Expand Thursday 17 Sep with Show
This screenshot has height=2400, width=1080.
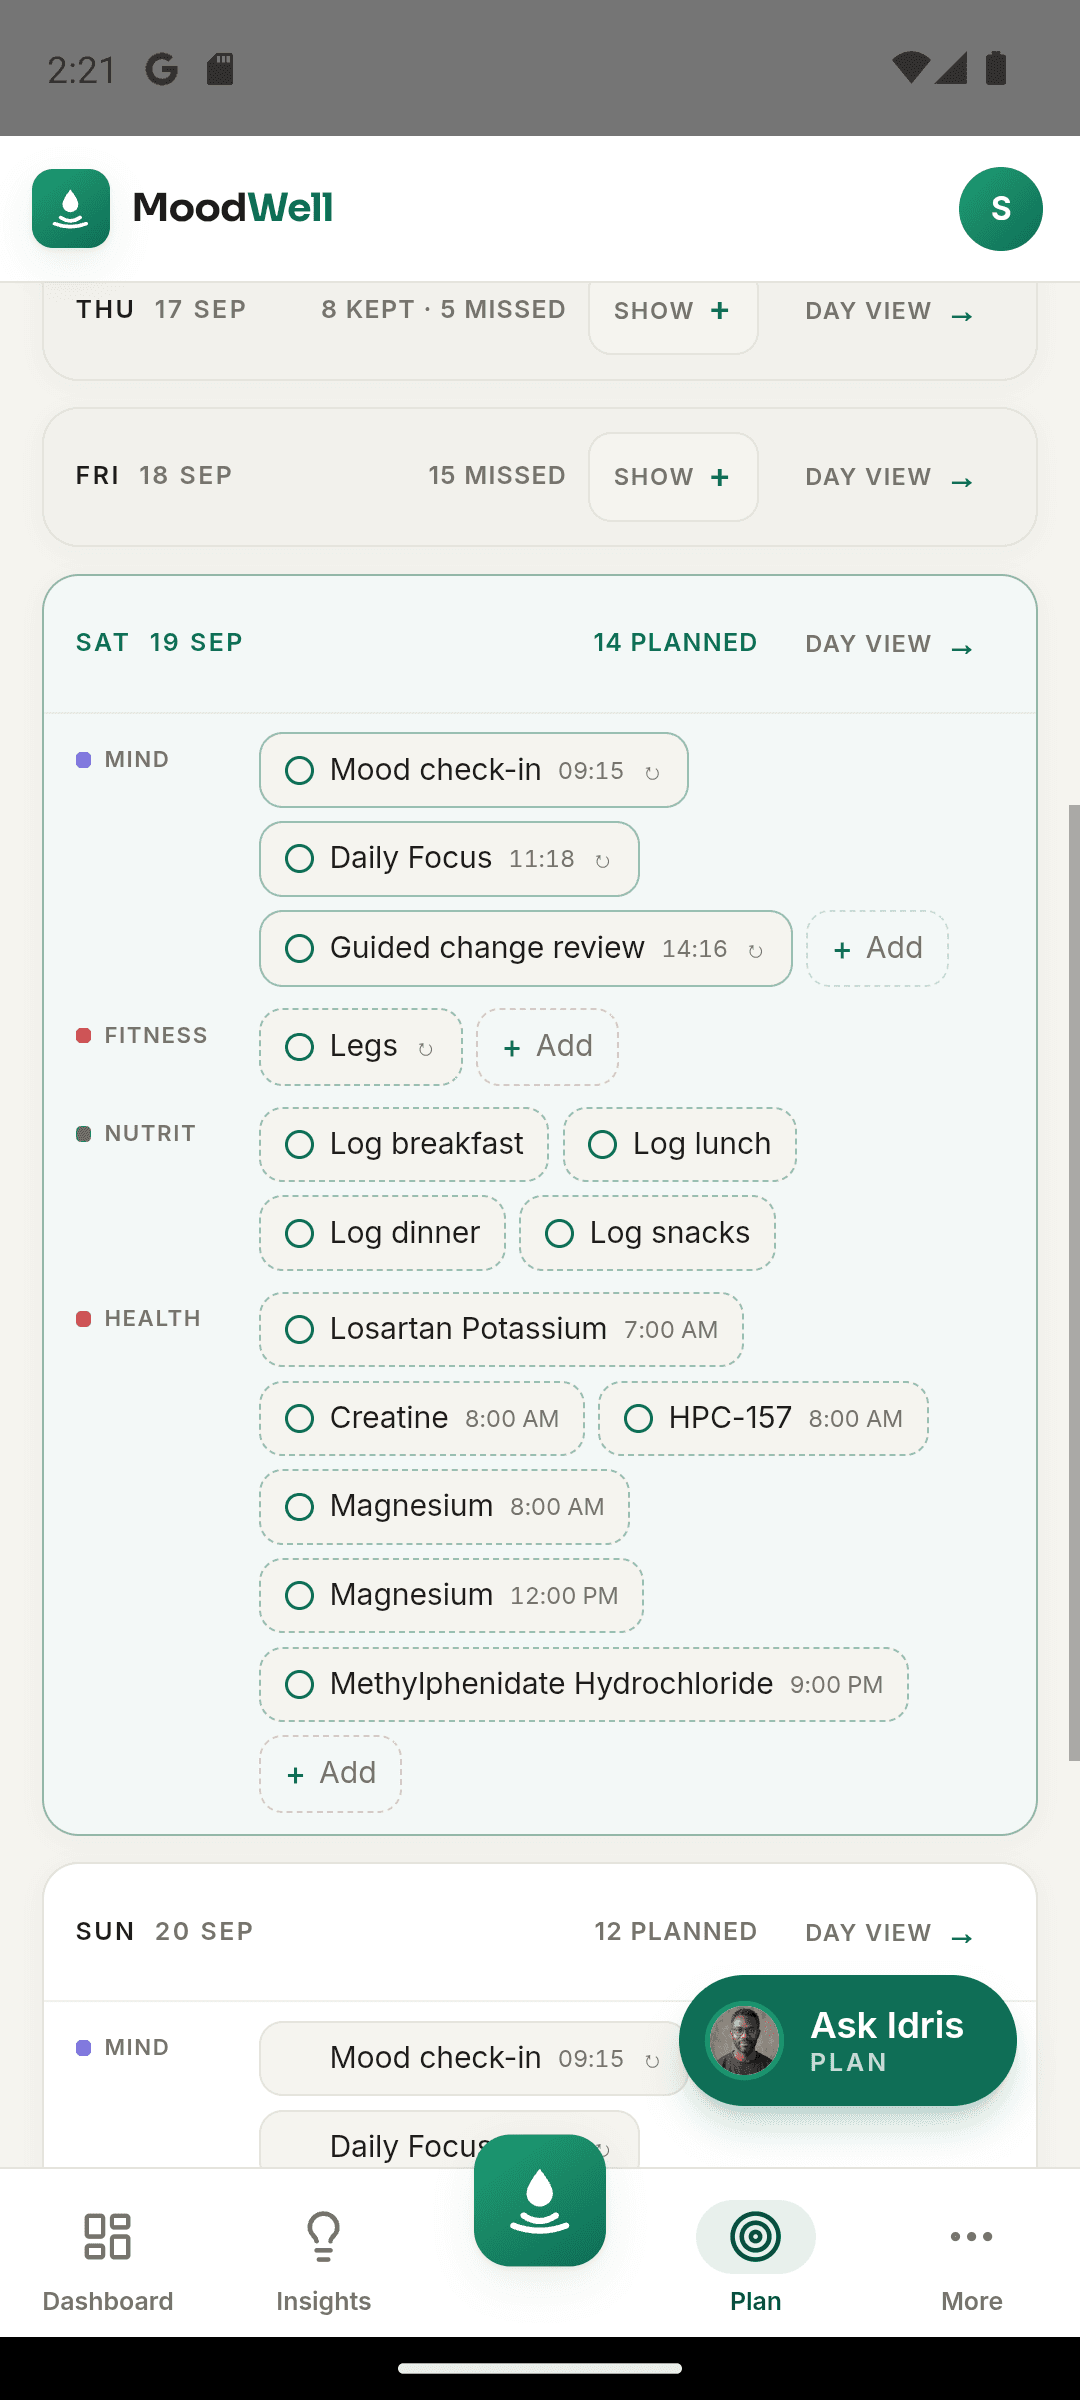click(x=673, y=312)
